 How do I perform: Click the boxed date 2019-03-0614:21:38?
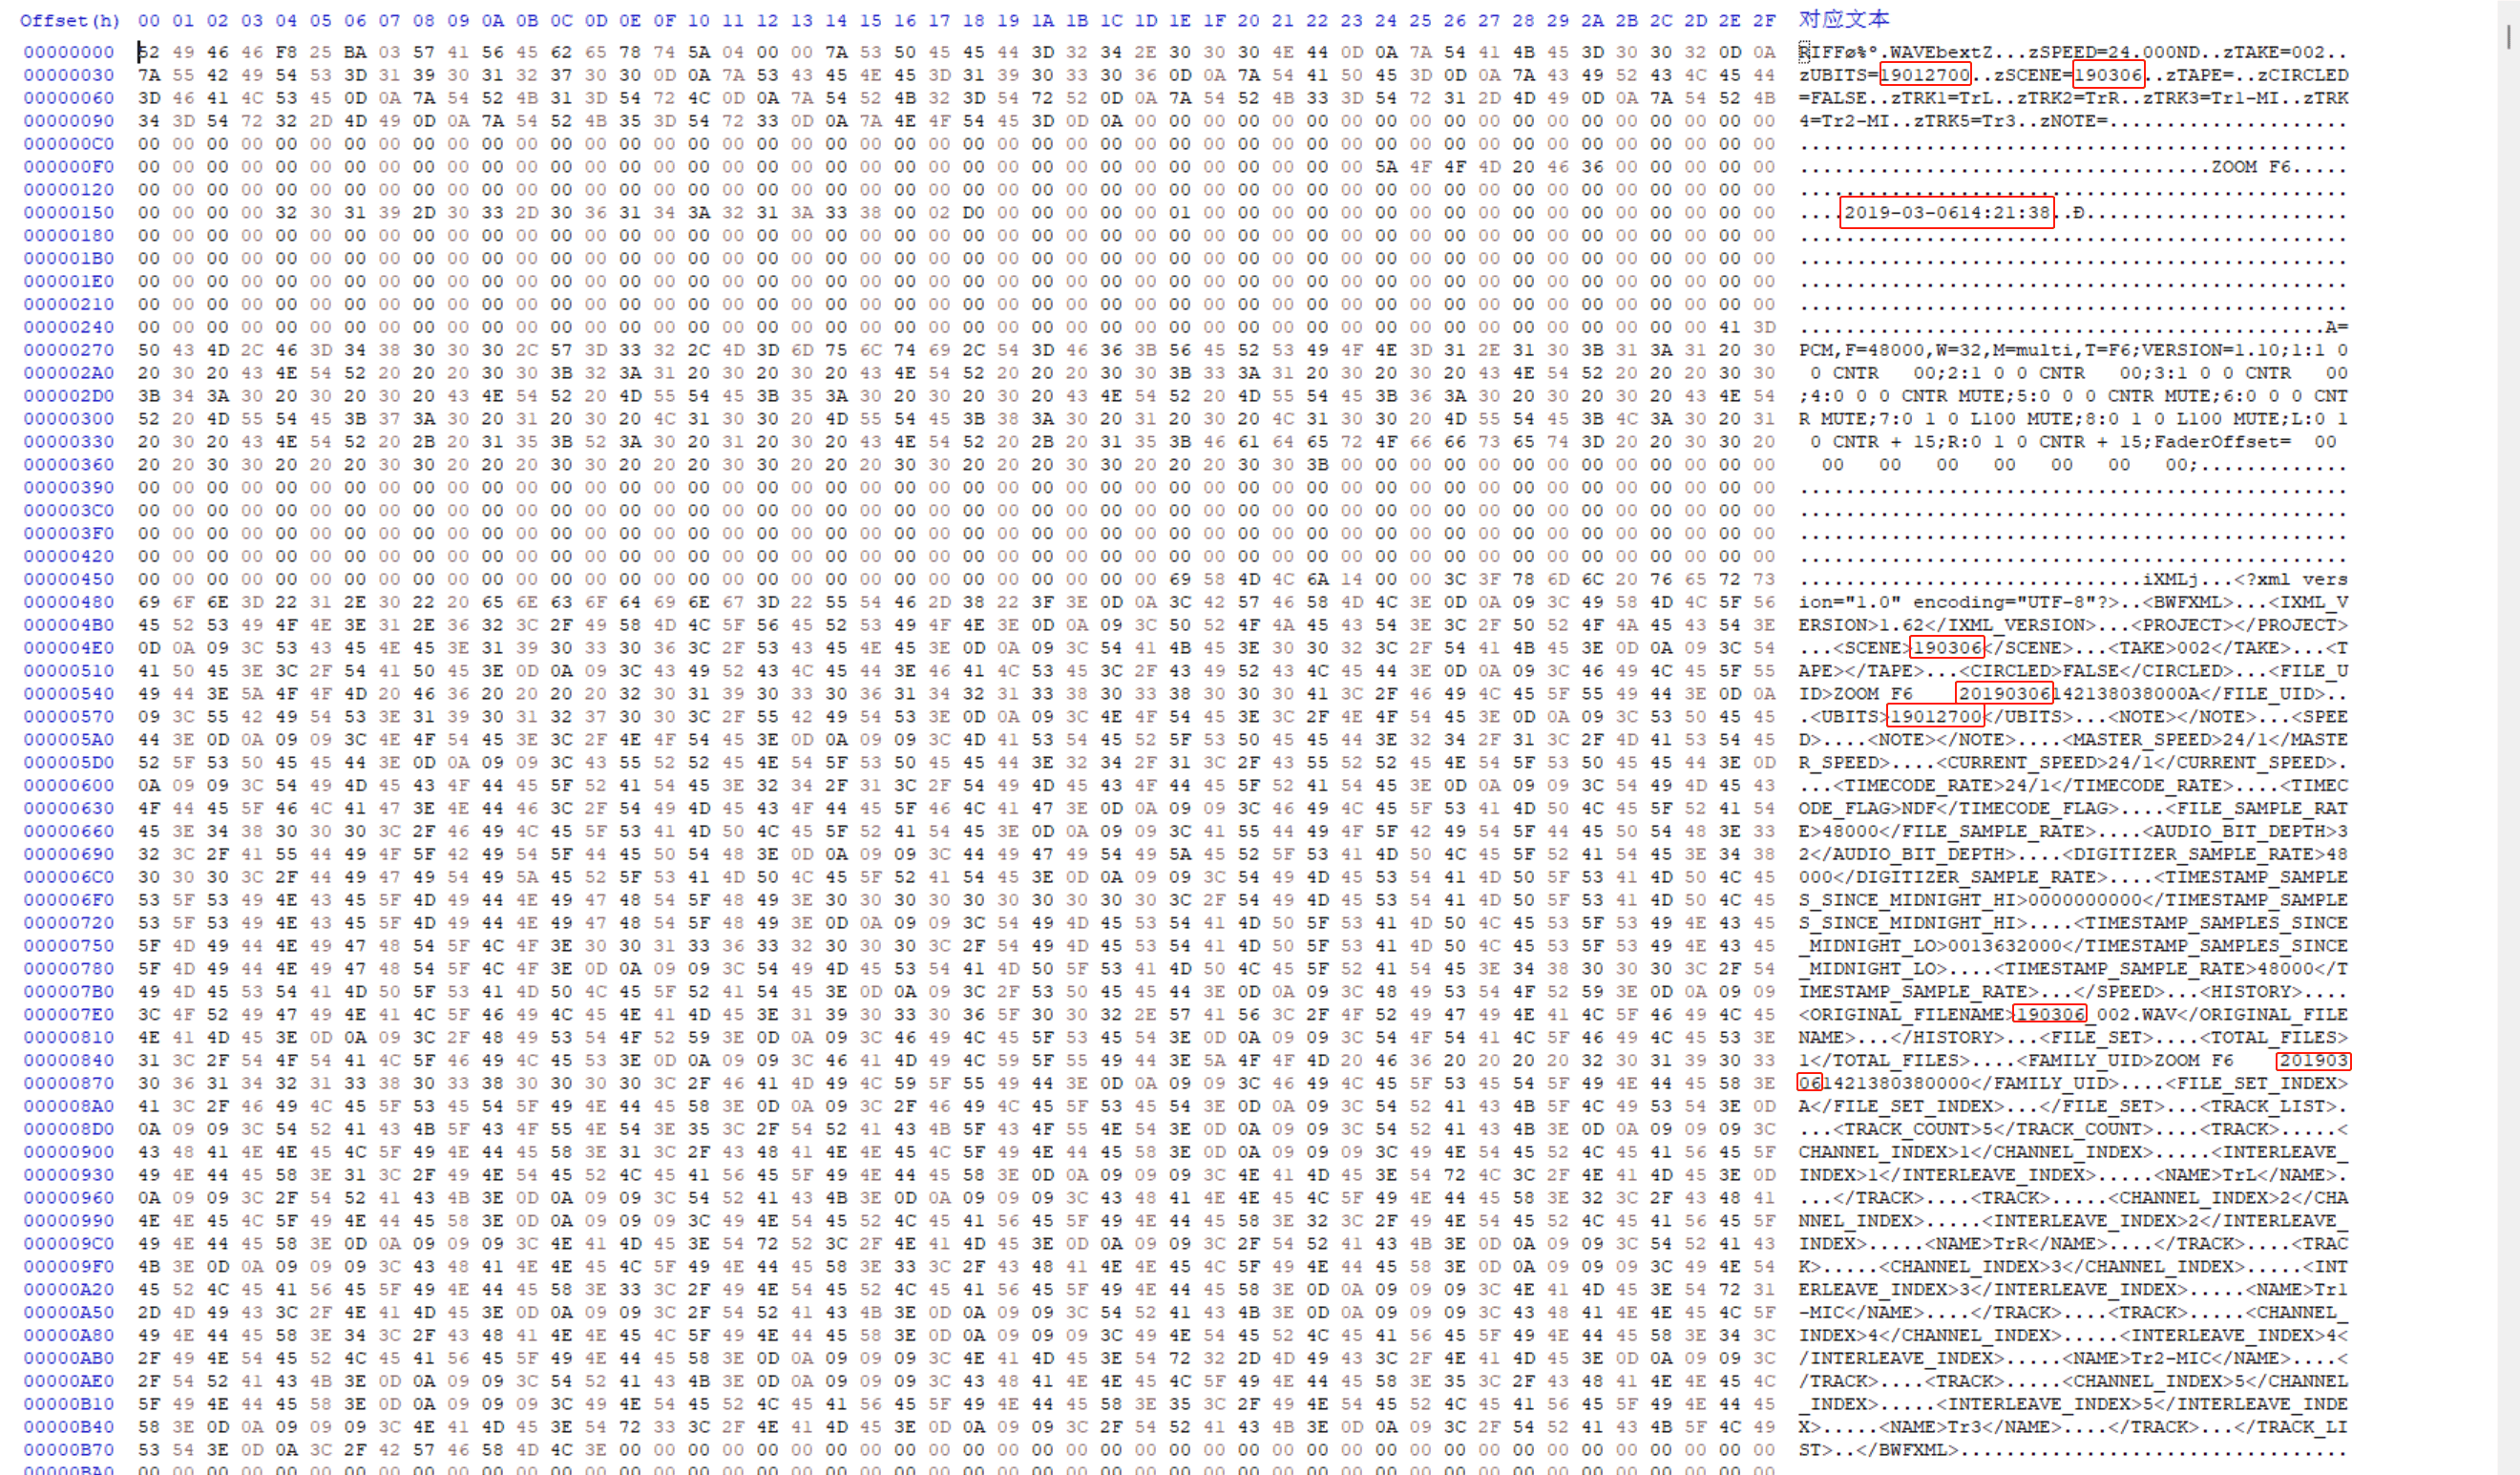[x=1946, y=213]
